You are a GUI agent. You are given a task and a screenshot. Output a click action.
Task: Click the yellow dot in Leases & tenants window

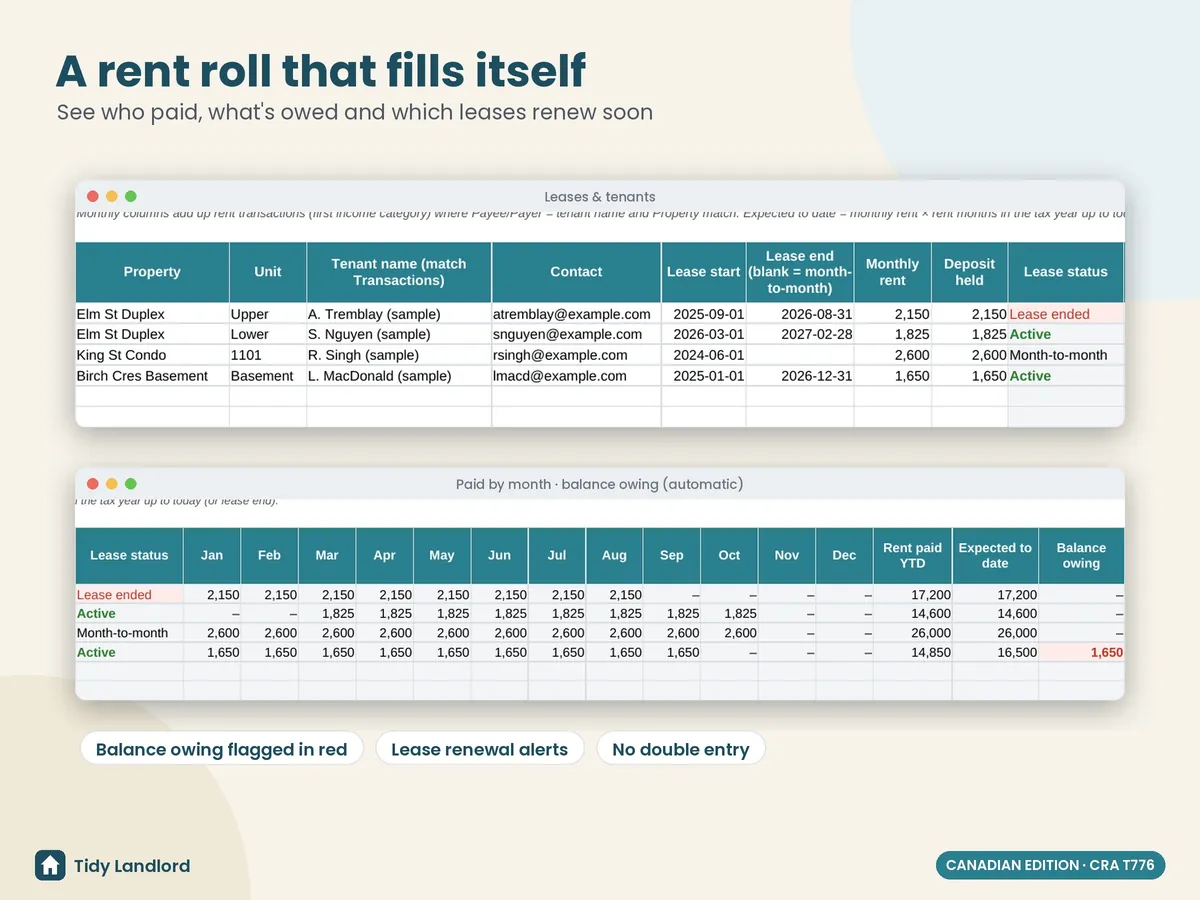tap(112, 197)
